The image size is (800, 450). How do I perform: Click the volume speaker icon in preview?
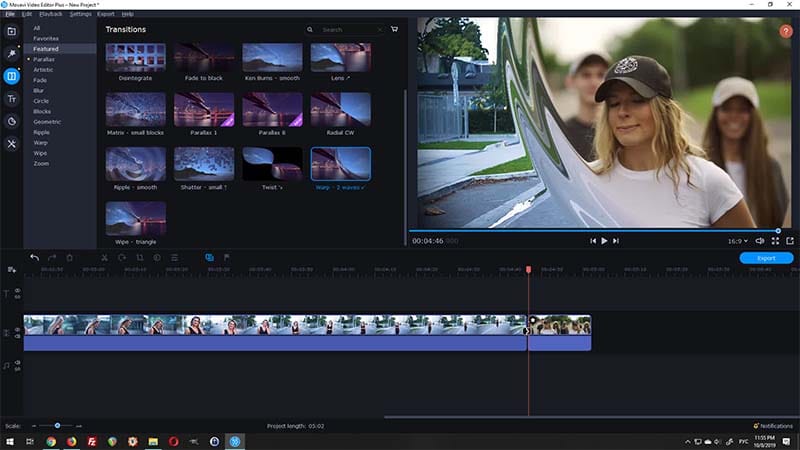pos(760,241)
